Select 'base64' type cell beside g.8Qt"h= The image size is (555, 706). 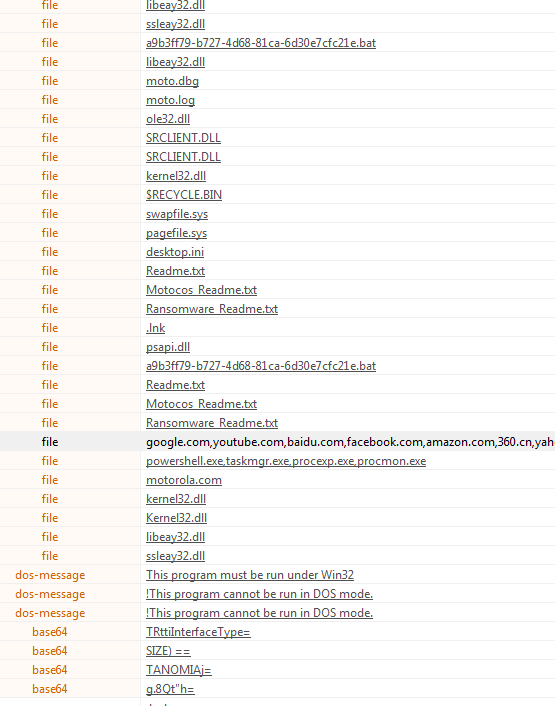tap(50, 689)
